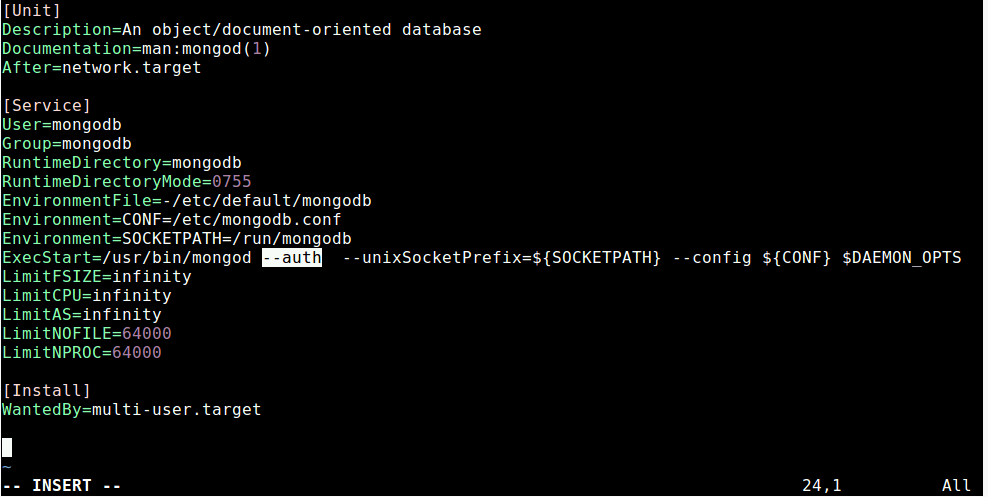Click the highlighted --auth flag
988x497 pixels.
click(292, 258)
